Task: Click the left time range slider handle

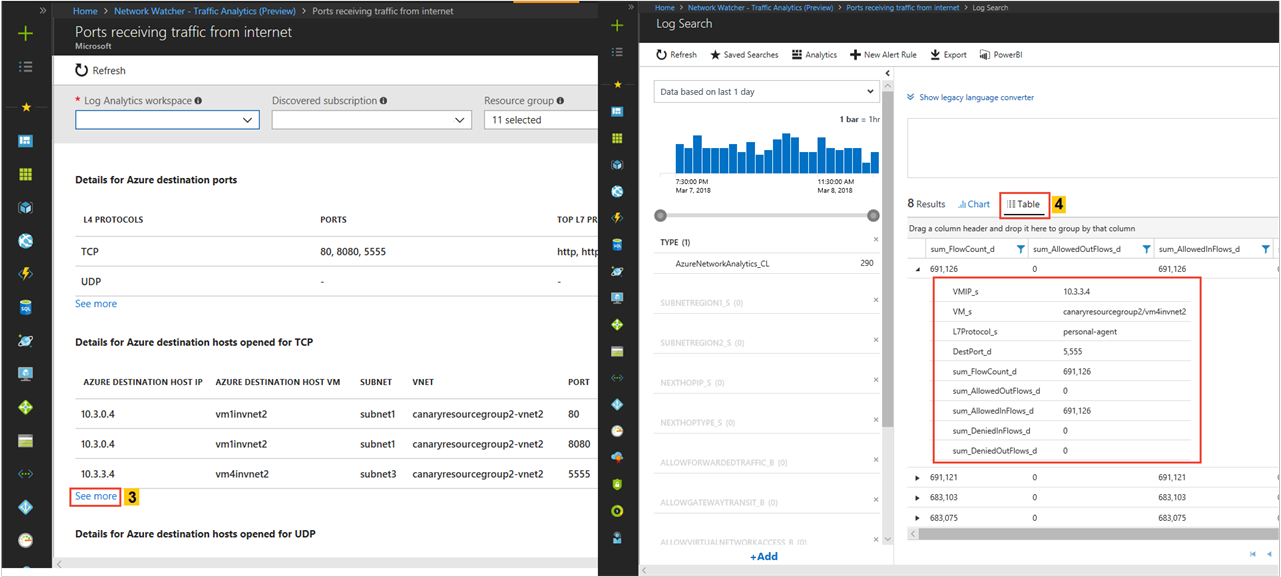Action: (x=660, y=215)
